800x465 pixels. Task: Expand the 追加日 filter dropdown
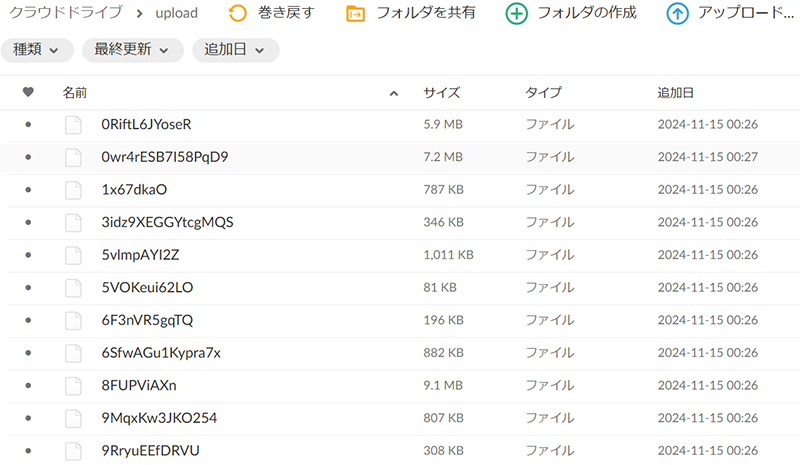[x=235, y=49]
